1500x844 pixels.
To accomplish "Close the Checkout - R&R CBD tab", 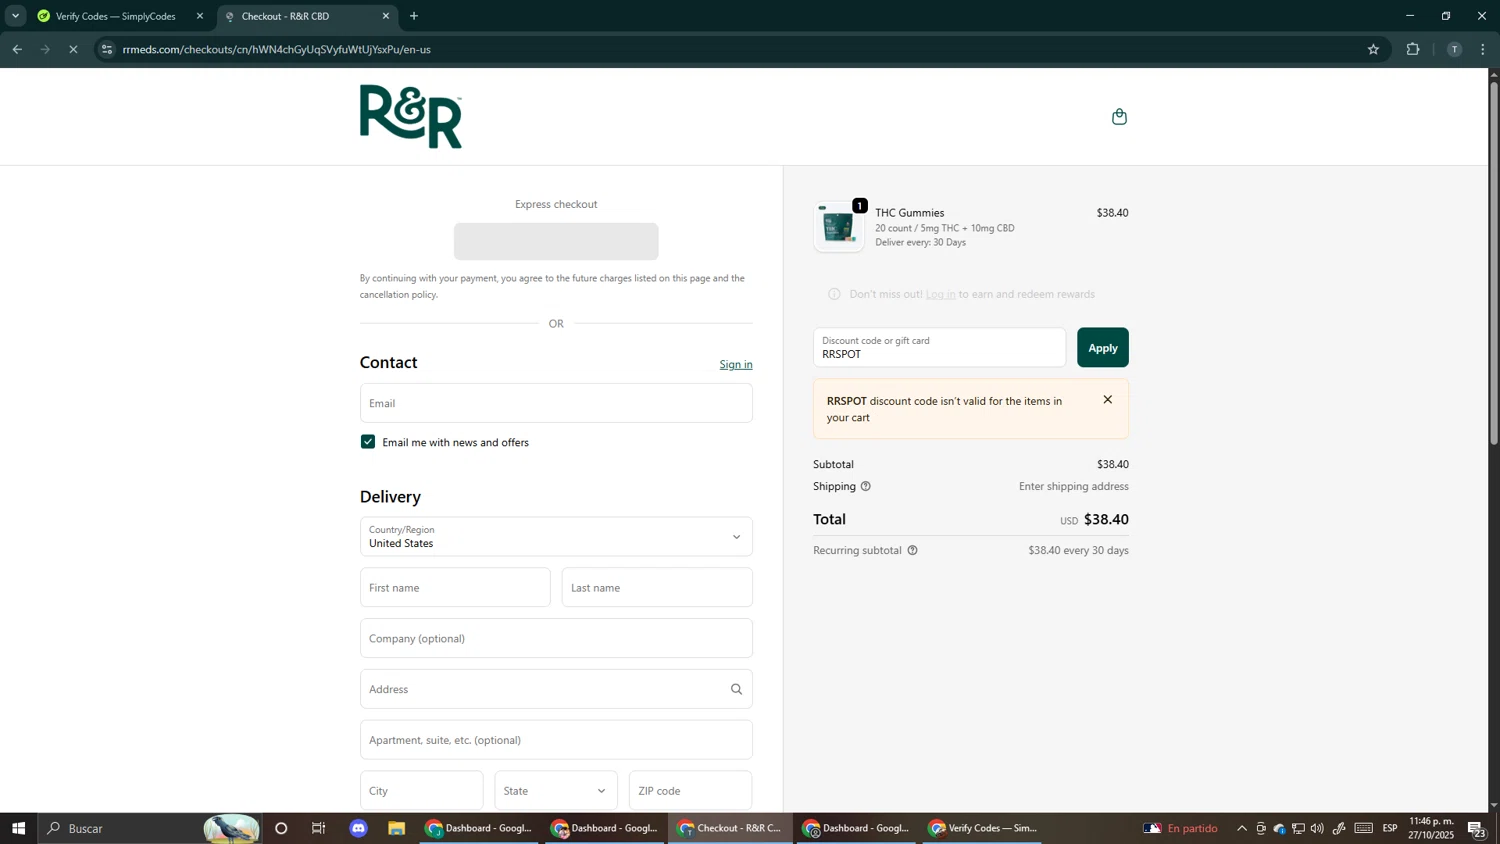I will click(386, 16).
